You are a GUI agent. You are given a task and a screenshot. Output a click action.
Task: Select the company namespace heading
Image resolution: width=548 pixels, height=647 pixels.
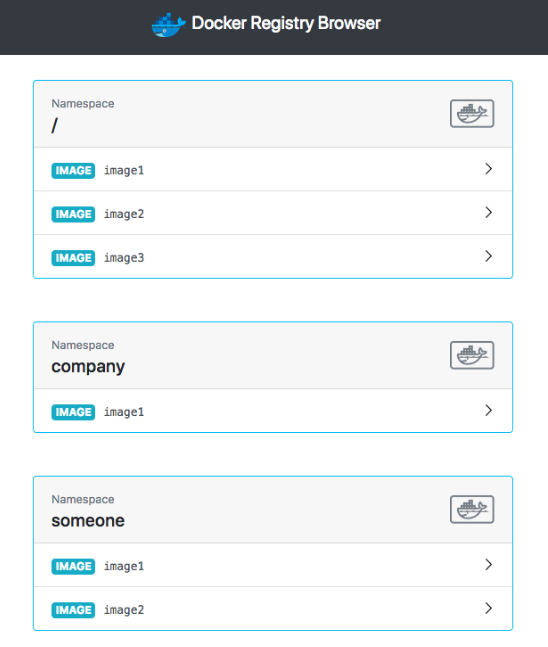point(88,367)
